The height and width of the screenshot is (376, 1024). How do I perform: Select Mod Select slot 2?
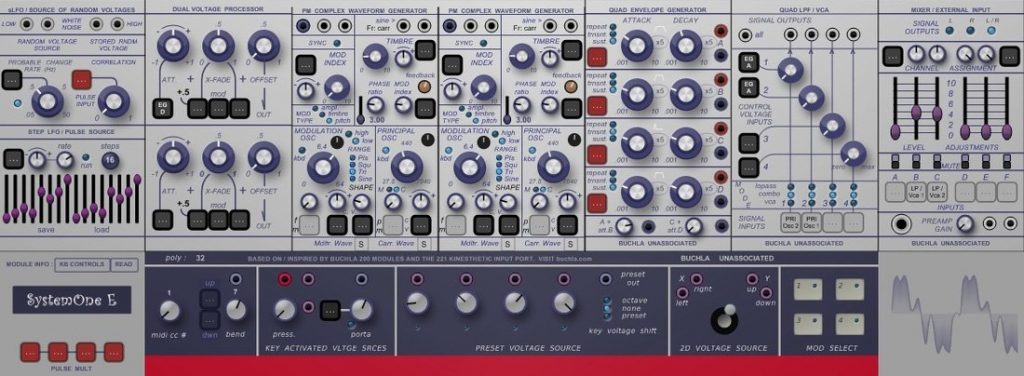coord(850,290)
